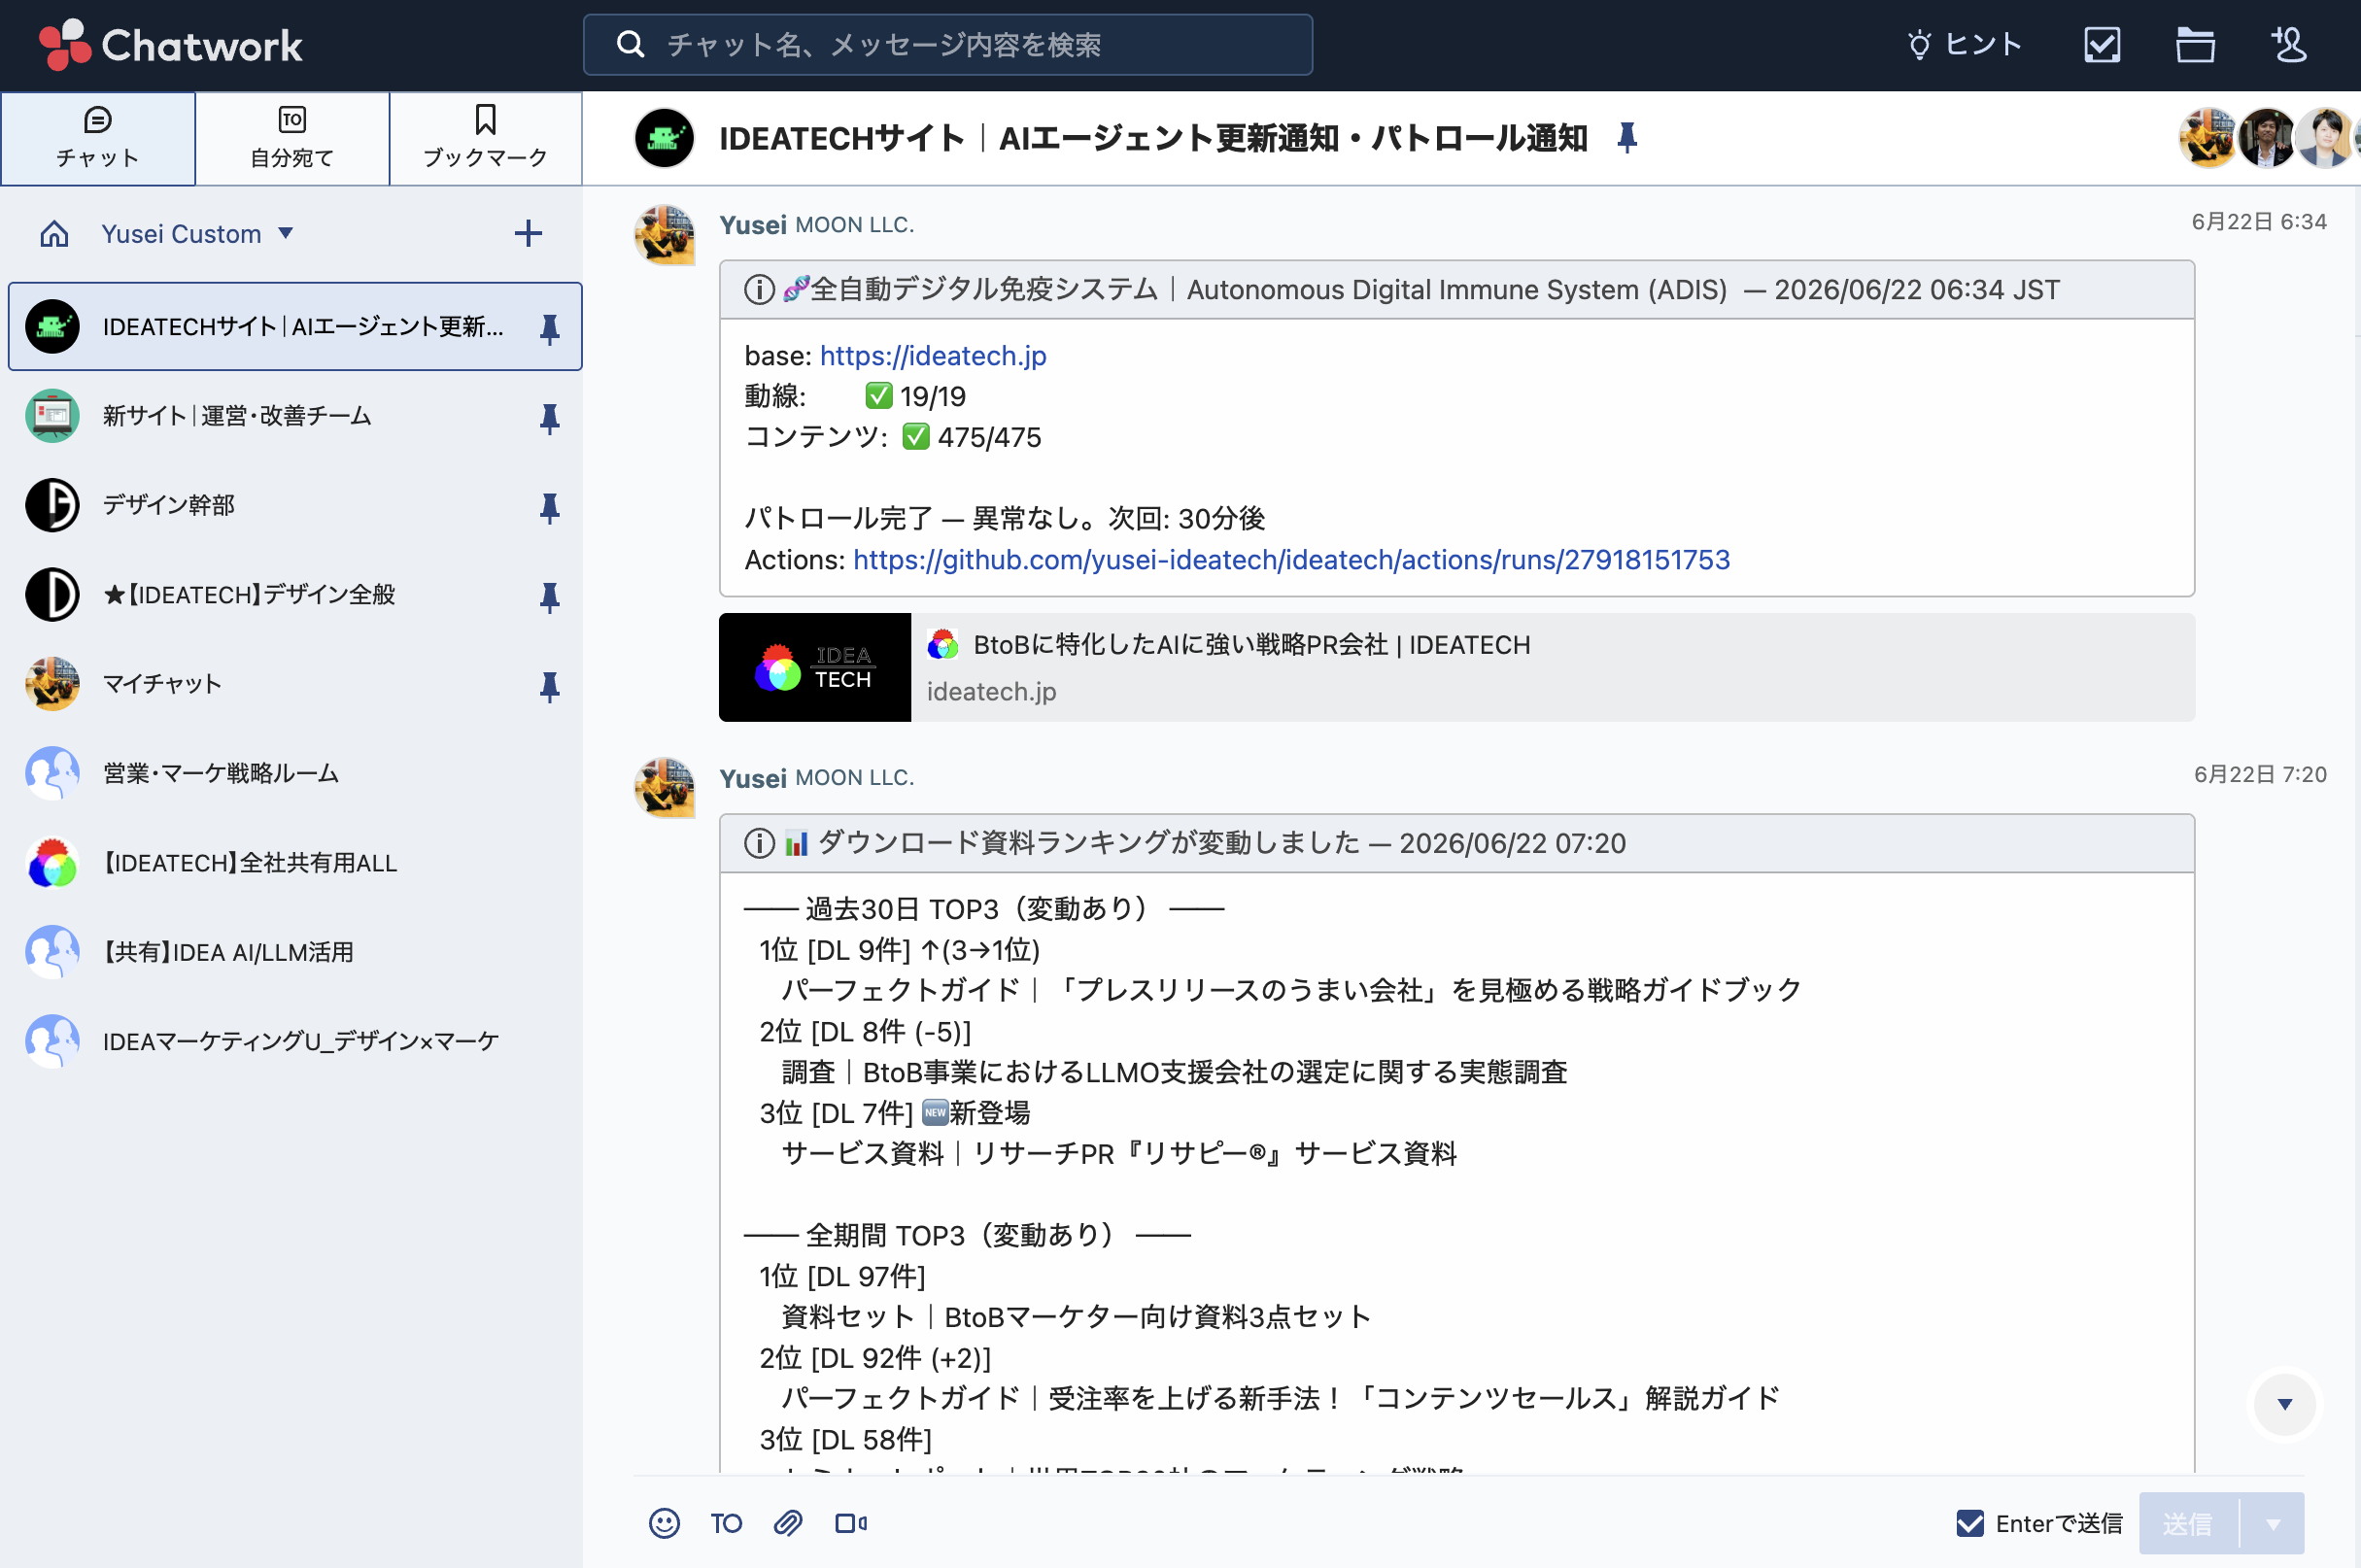
Task: Open the 【共有】IDEA AI/LLM活用 chat
Action: 294,952
